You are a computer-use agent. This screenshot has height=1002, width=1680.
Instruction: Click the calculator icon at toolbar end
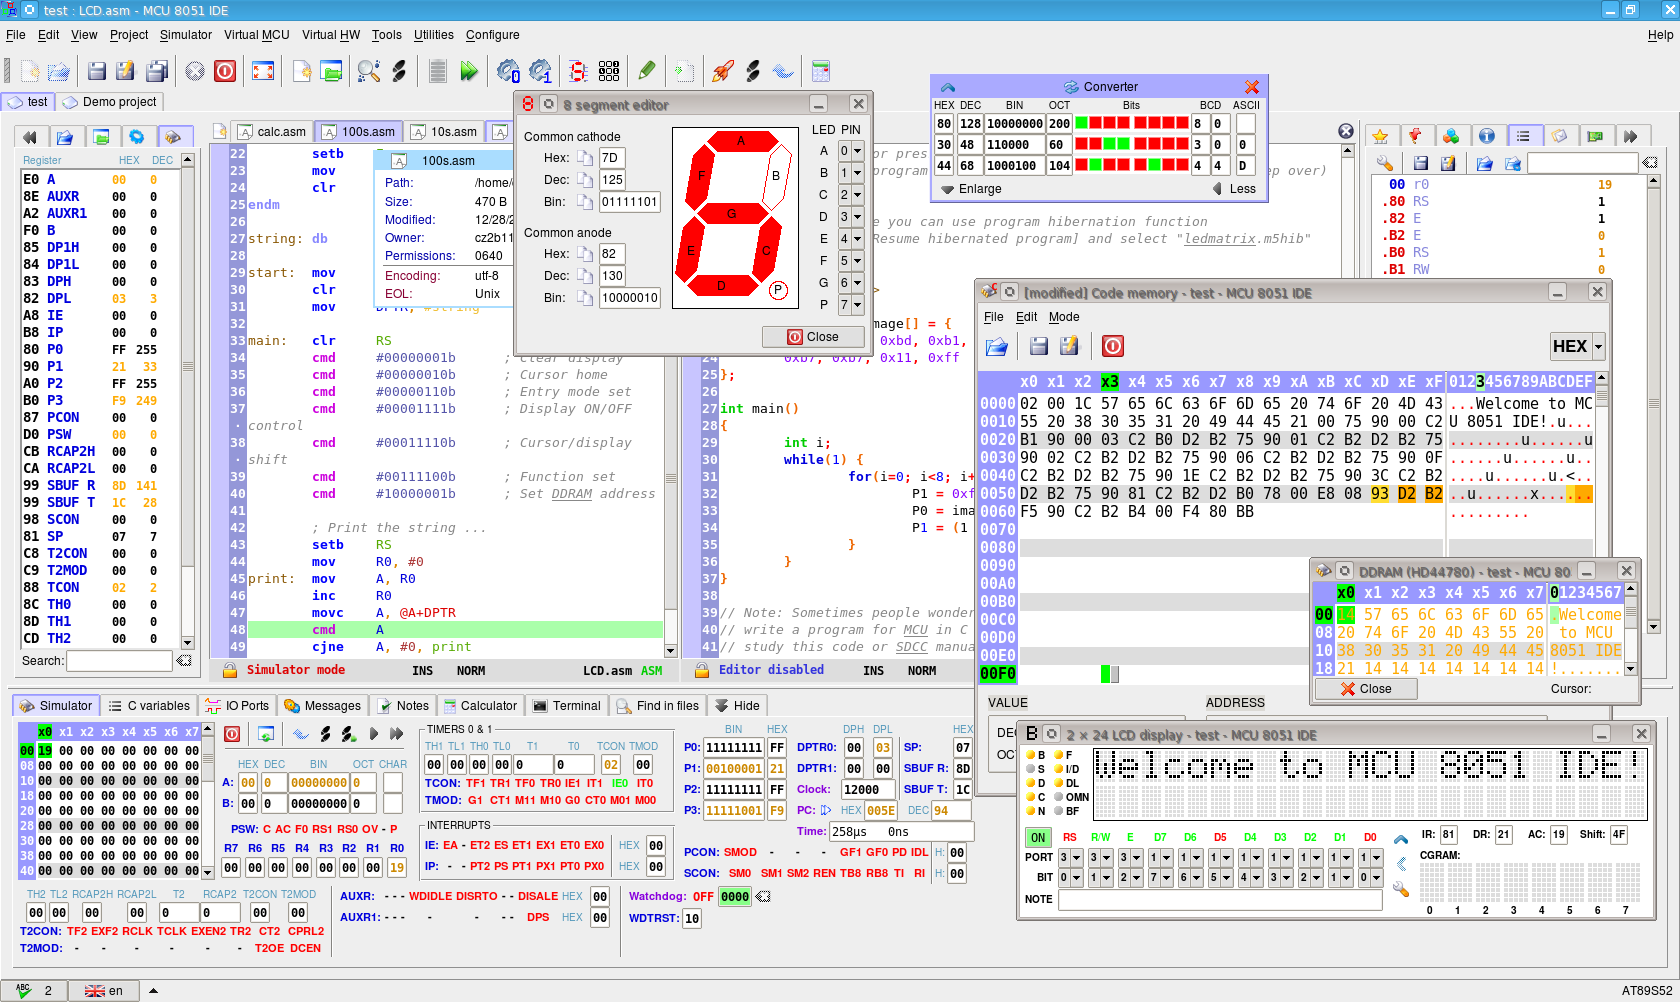pos(821,71)
